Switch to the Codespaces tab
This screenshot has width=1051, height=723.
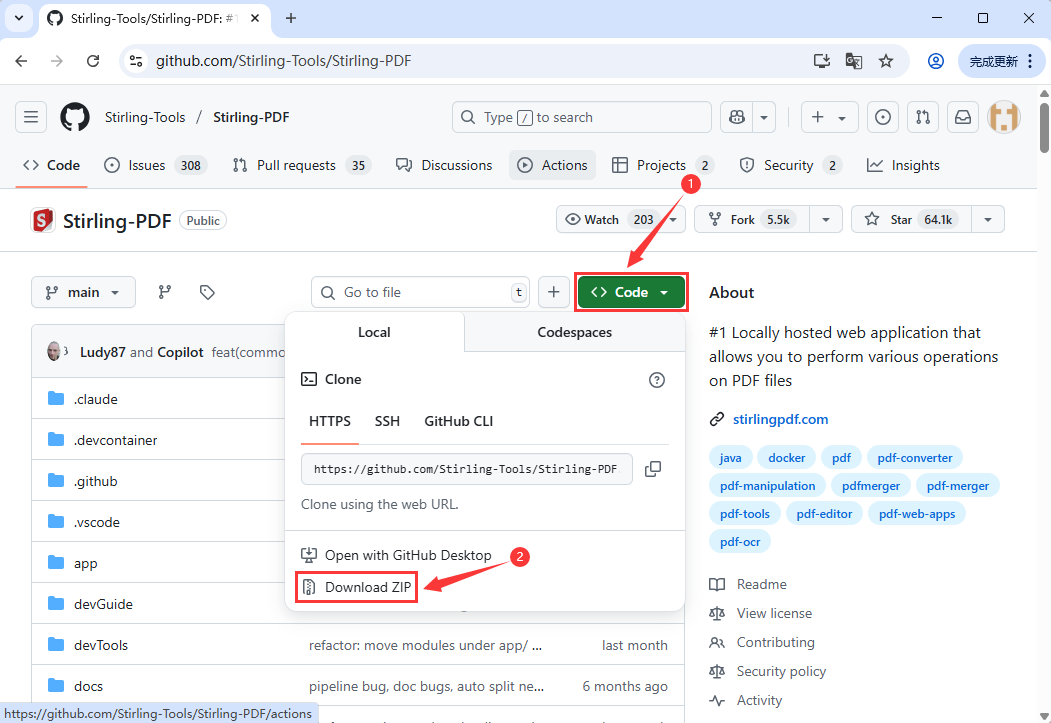pyautogui.click(x=574, y=332)
